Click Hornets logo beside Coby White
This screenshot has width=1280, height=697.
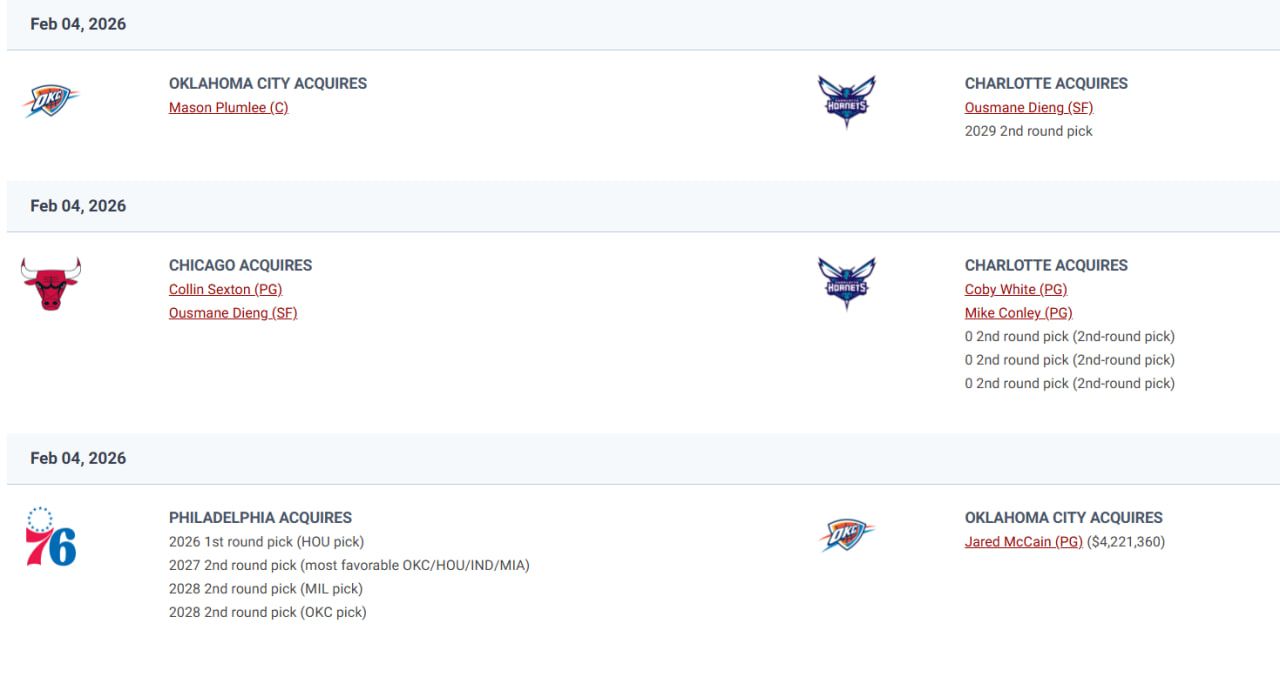846,283
